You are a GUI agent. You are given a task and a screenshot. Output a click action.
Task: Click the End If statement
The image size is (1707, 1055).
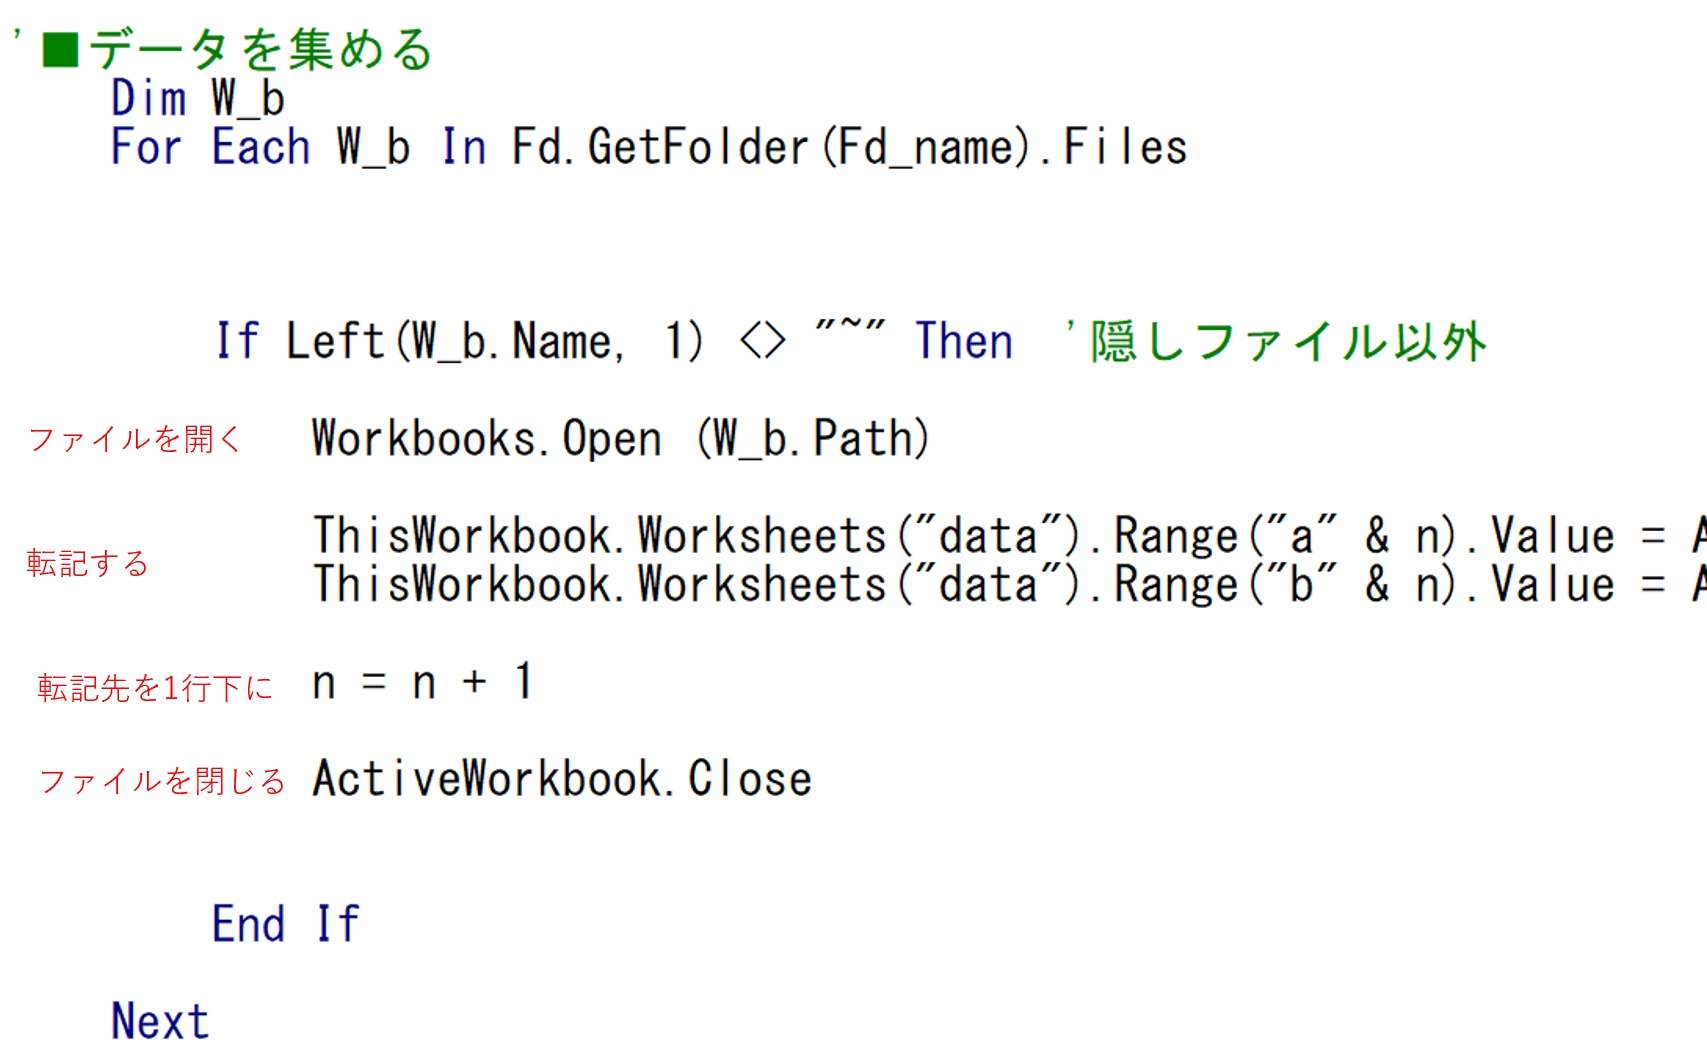point(285,924)
